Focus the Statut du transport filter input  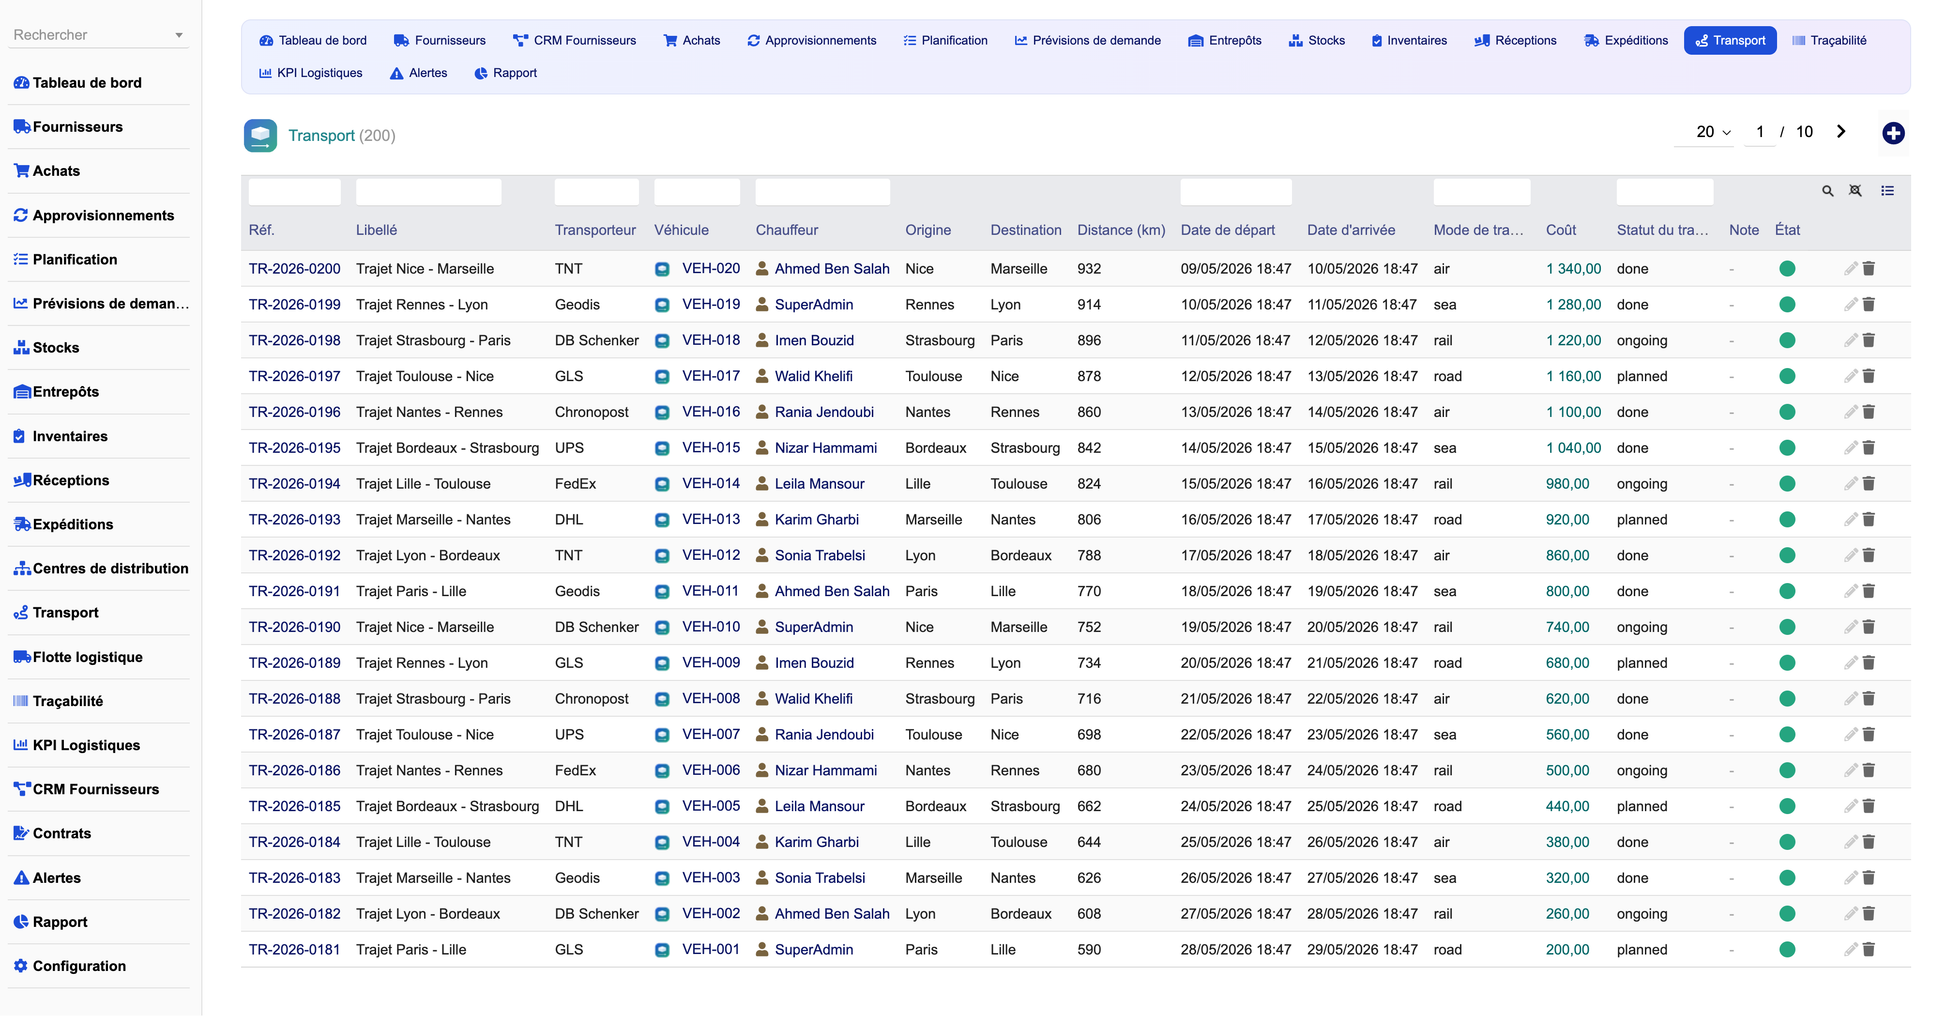pos(1664,191)
